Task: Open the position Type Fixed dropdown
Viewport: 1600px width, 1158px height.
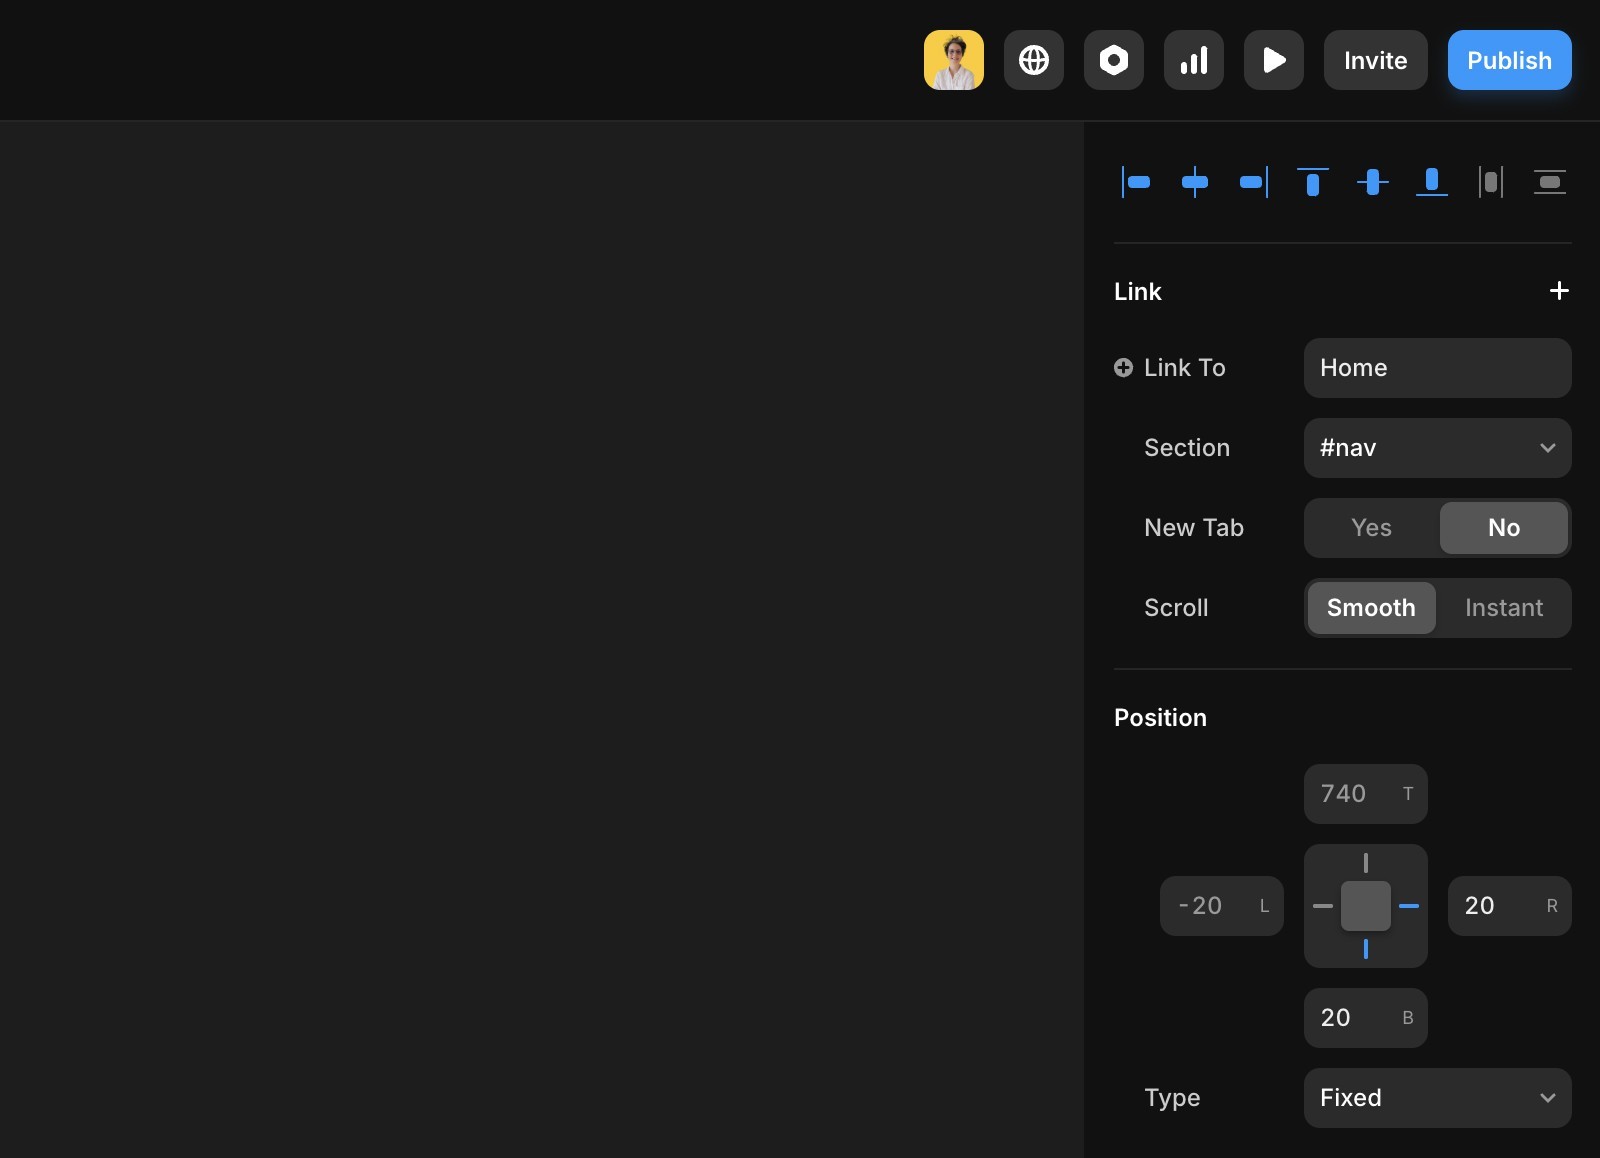Action: tap(1437, 1098)
